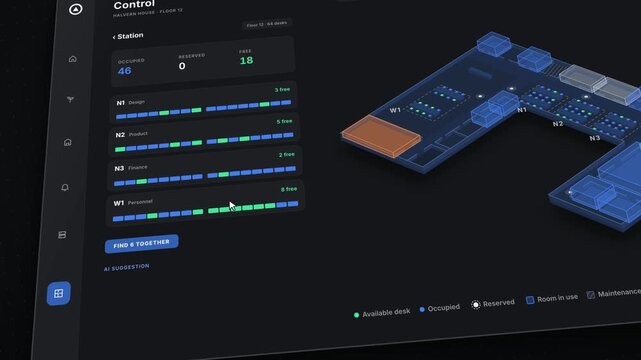Select the N2 Product zone row
Image resolution: width=641 pixels, height=360 pixels.
coord(204,136)
